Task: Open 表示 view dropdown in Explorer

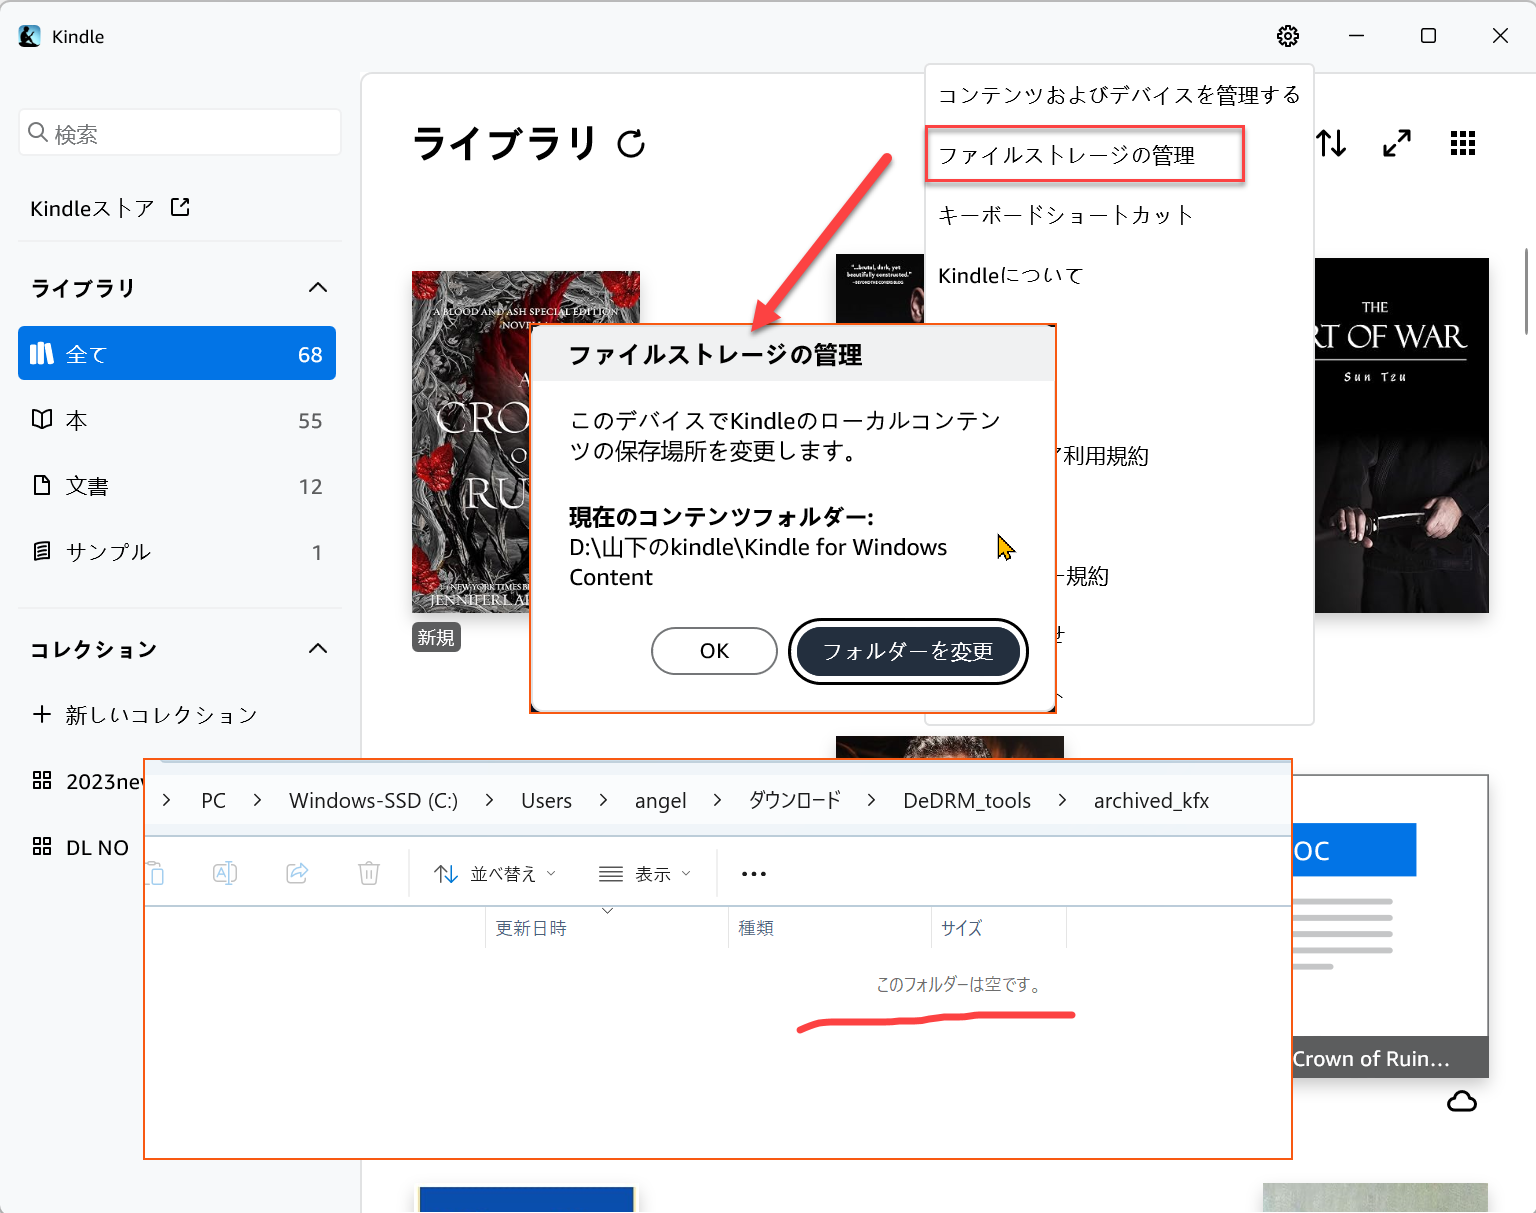Action: 645,874
